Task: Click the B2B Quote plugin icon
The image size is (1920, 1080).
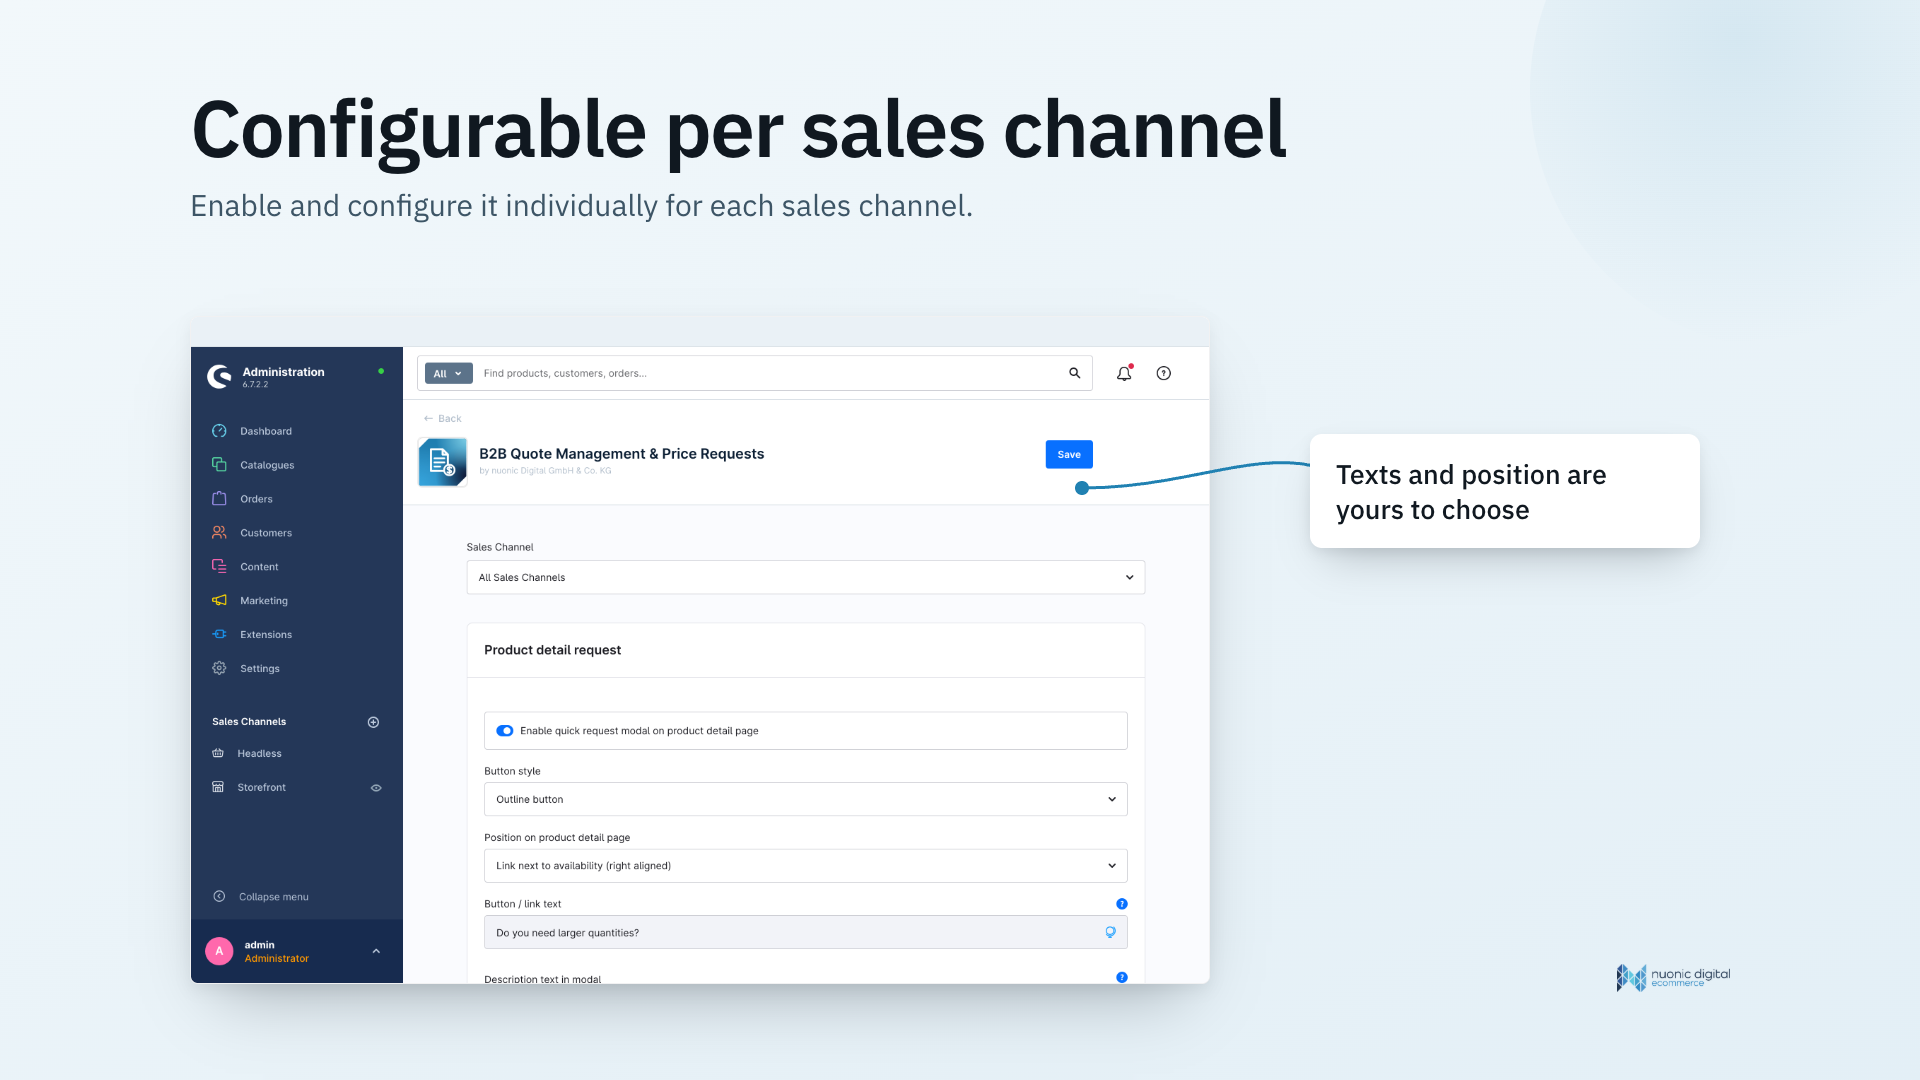Action: (443, 462)
